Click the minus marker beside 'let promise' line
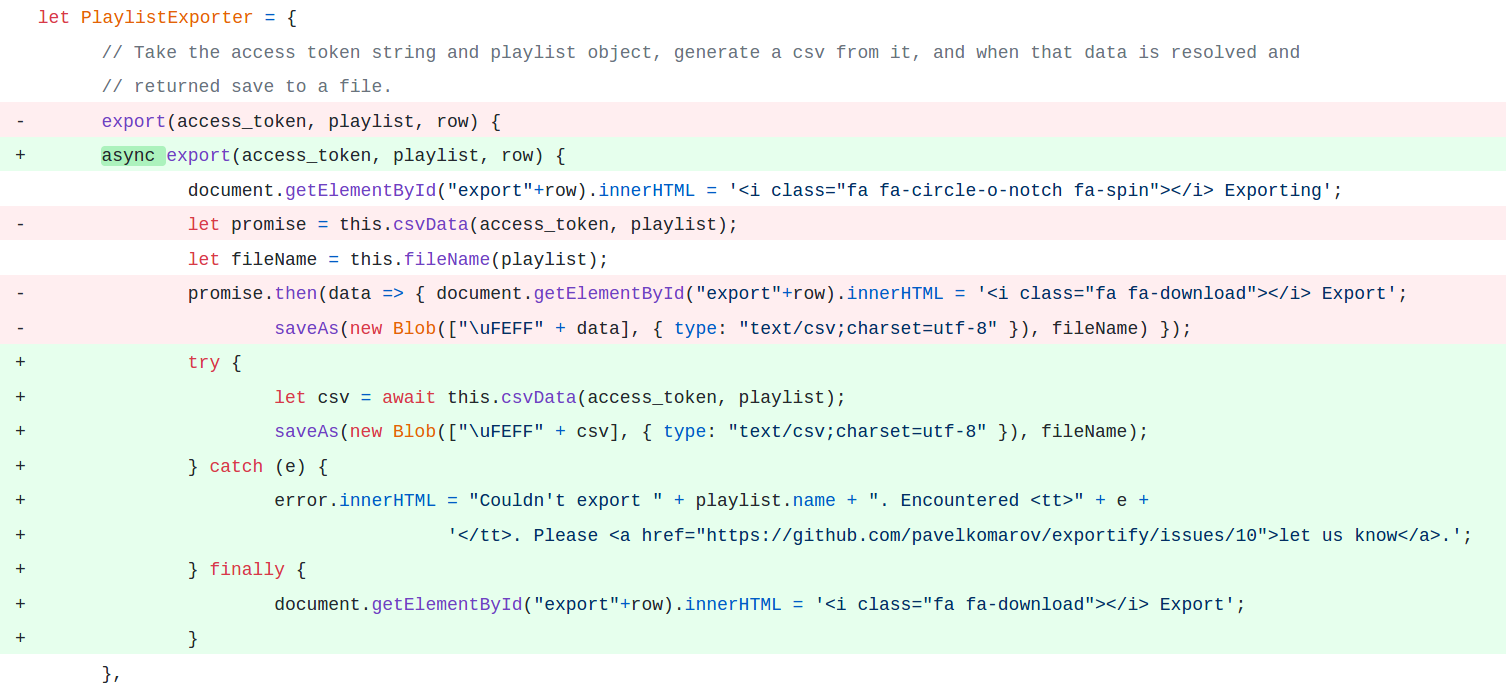 pos(20,224)
